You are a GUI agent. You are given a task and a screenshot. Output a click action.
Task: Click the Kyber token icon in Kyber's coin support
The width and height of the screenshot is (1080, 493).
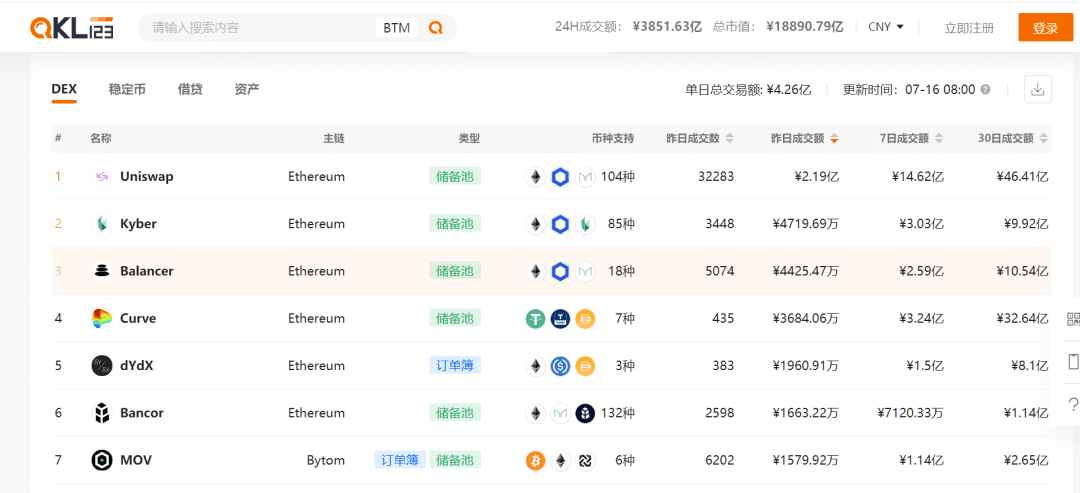[585, 224]
